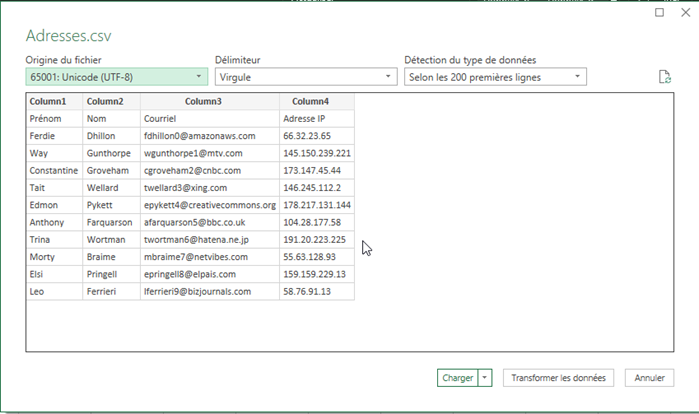Select the Column3 header

[x=210, y=101]
